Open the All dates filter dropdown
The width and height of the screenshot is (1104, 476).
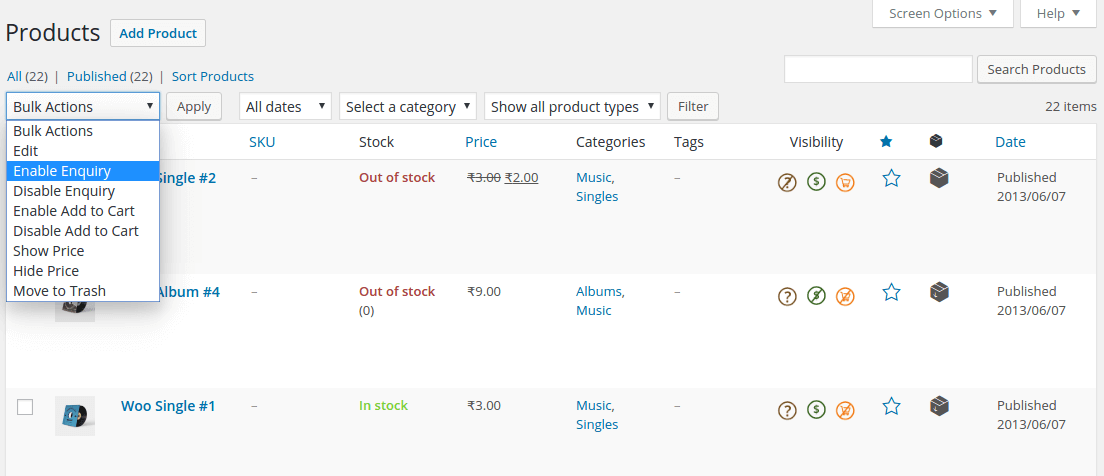coord(287,106)
